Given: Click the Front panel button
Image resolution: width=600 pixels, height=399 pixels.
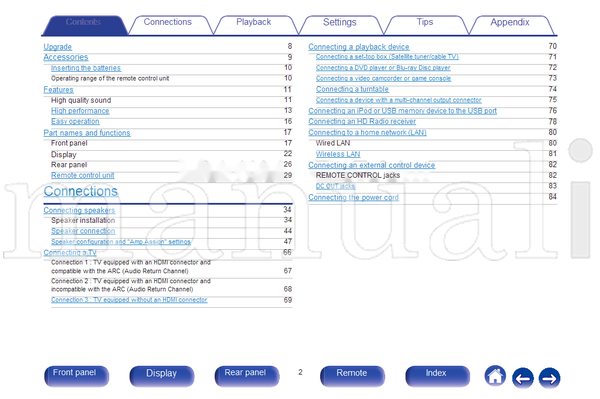Looking at the screenshot, I should coord(76,375).
